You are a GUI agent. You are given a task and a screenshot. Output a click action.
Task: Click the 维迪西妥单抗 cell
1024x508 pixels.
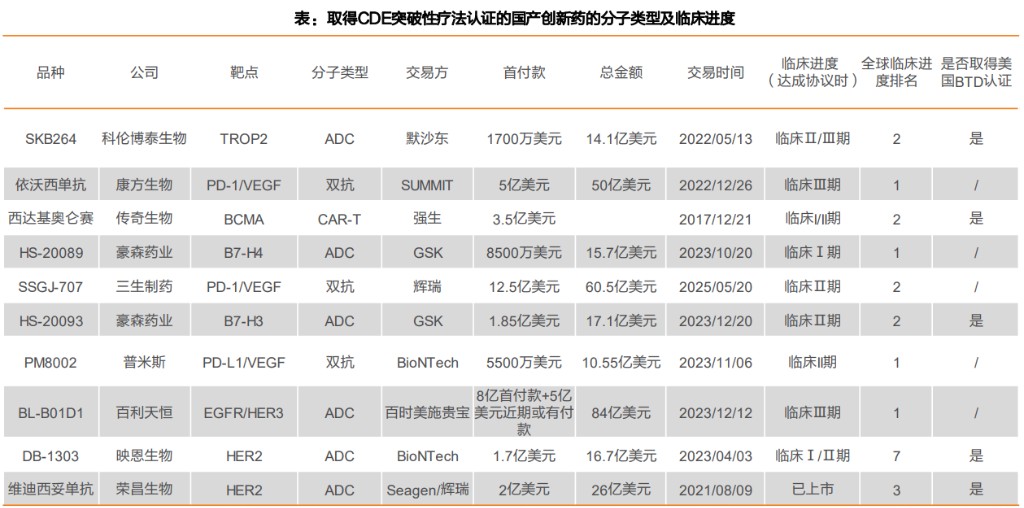click(51, 489)
